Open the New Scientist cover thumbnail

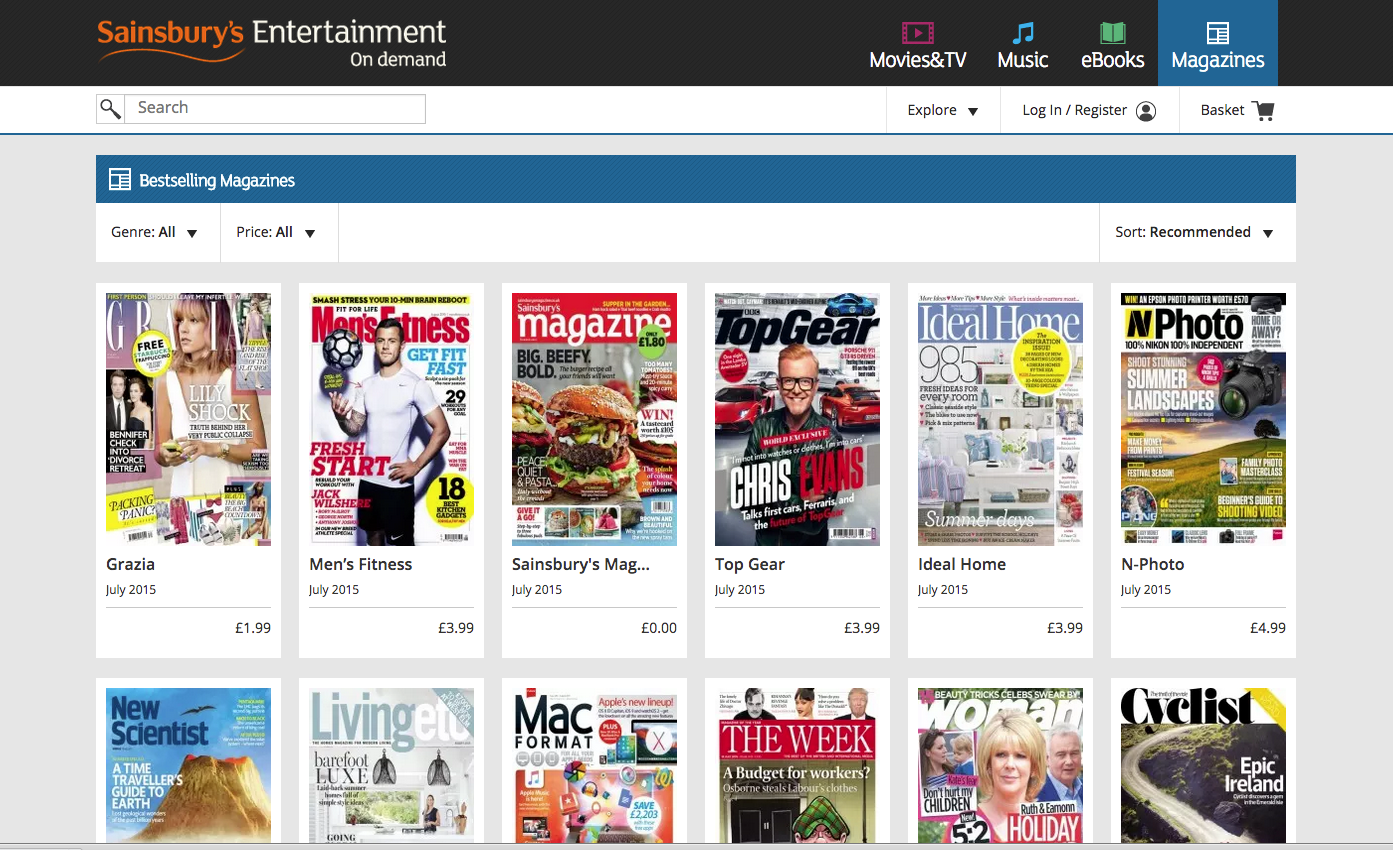click(x=188, y=766)
